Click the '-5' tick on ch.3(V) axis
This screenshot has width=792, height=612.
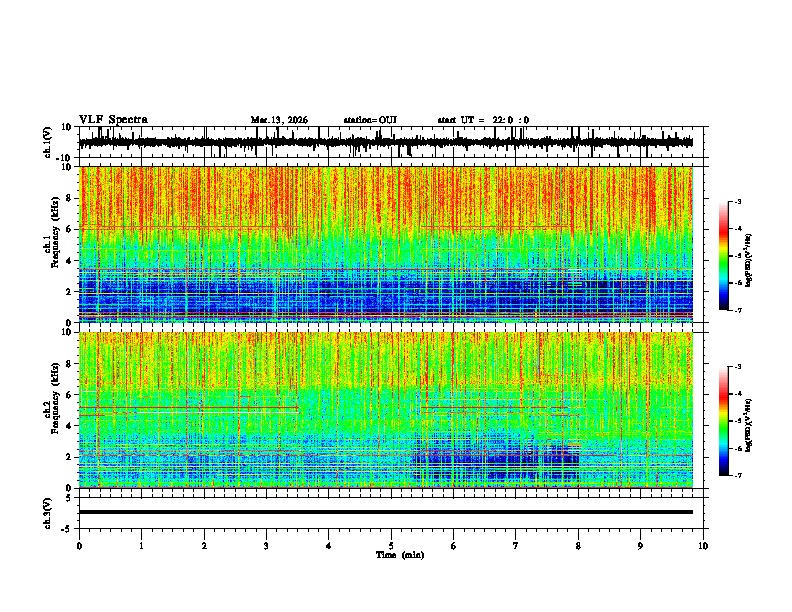(x=67, y=529)
